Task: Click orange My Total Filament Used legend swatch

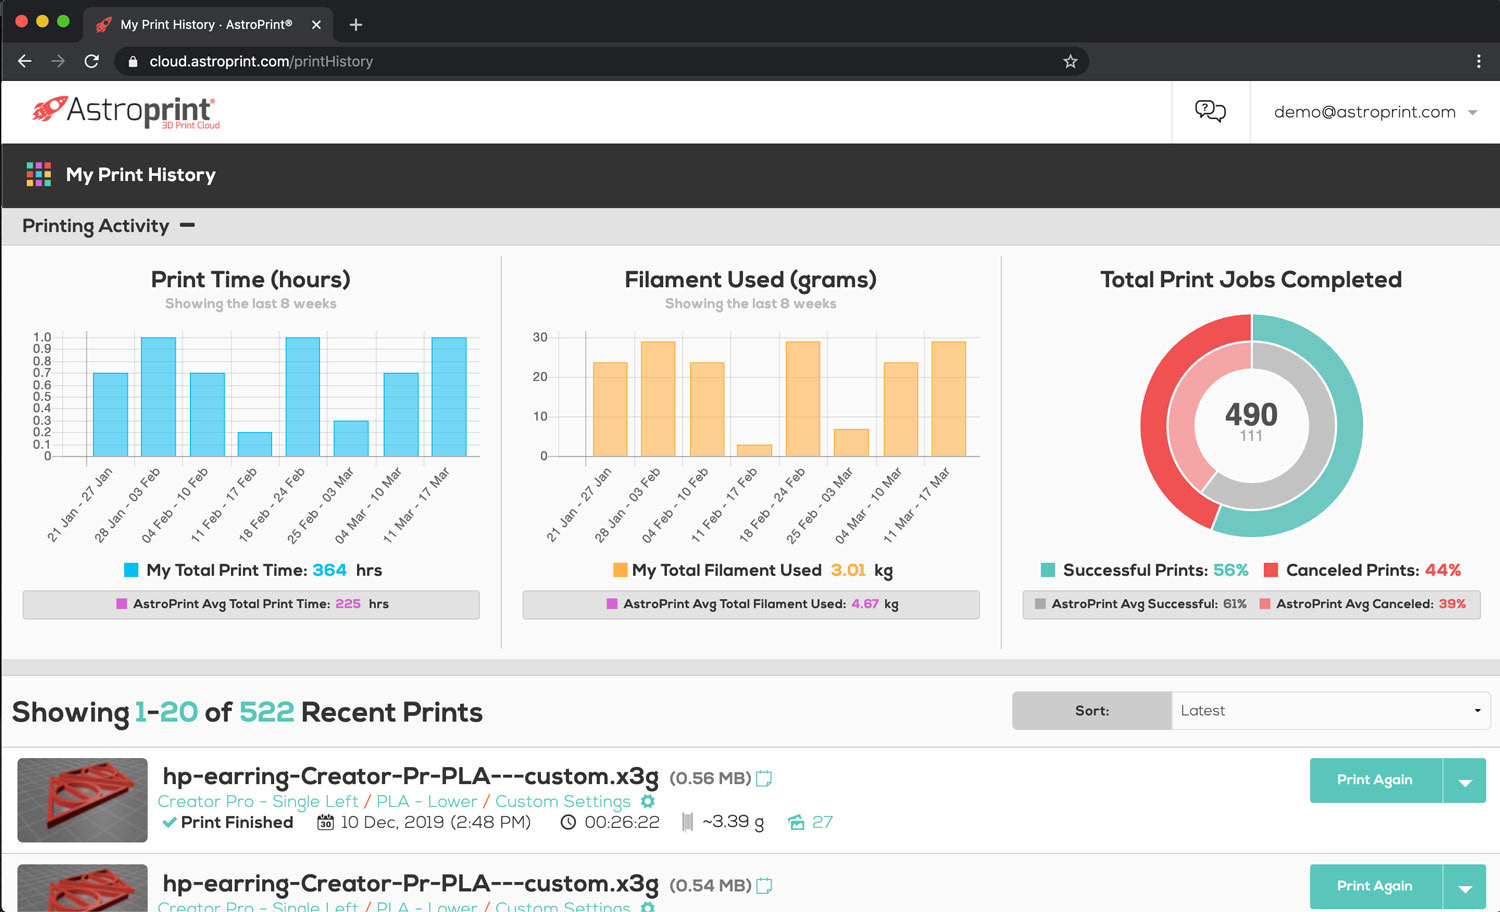Action: [x=620, y=570]
